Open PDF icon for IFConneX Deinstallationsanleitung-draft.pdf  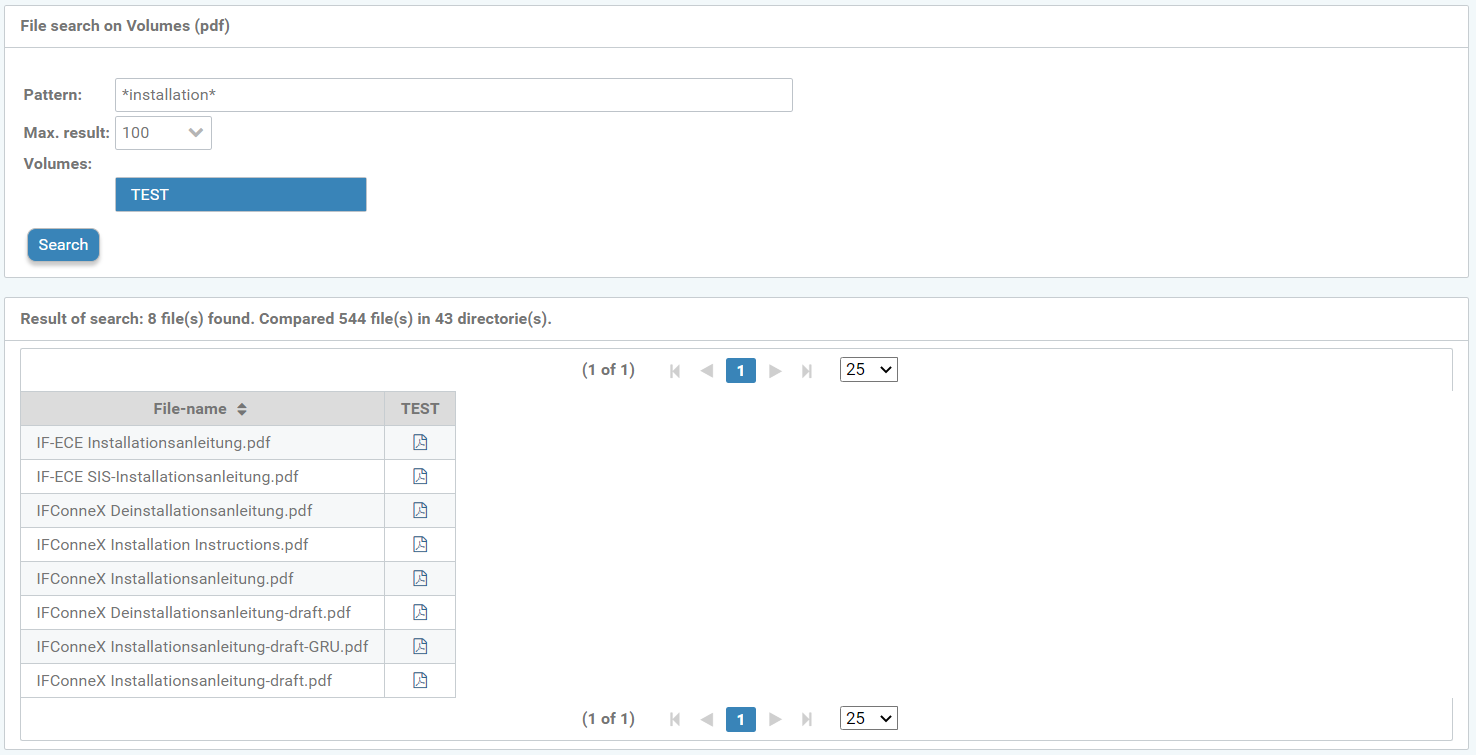pyautogui.click(x=420, y=612)
